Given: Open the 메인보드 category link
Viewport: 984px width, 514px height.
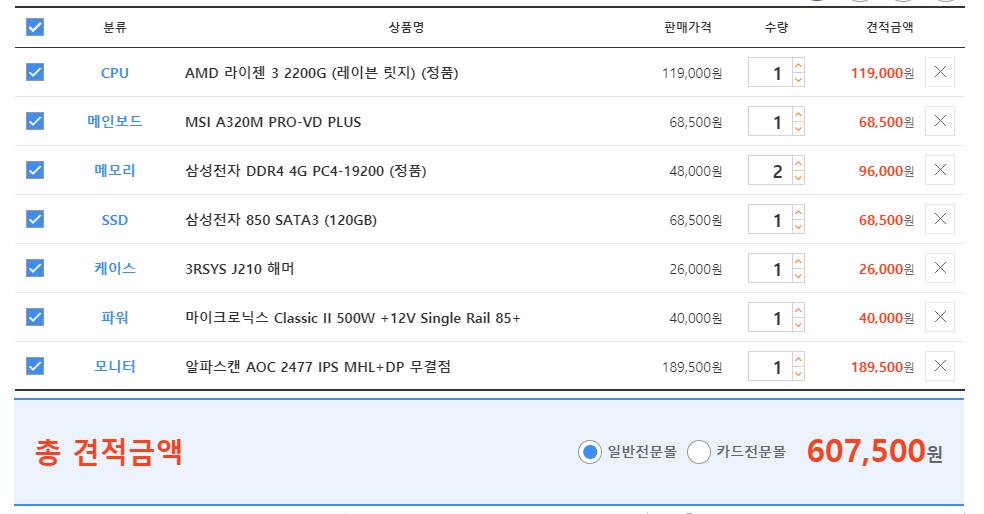Looking at the screenshot, I should click(x=115, y=121).
